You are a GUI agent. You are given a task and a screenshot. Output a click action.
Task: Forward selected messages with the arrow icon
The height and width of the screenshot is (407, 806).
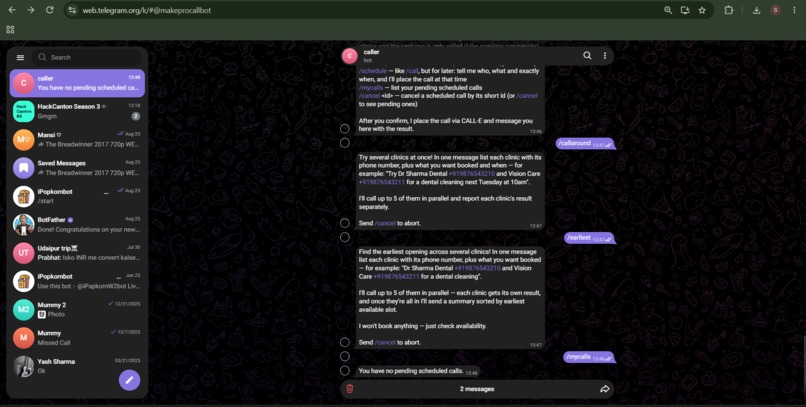pos(604,389)
